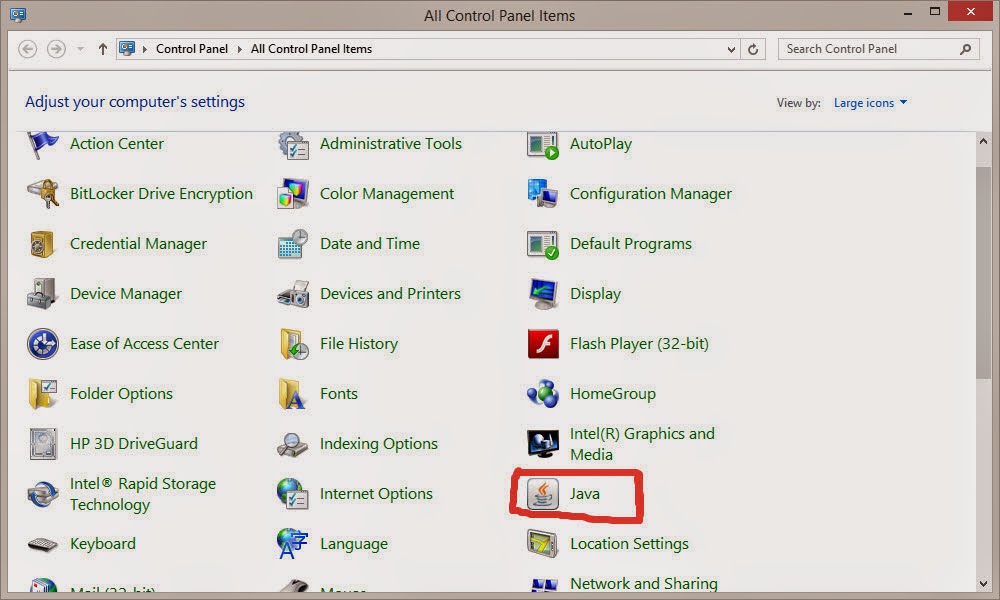Open BitLocker Drive Encryption
Image resolution: width=1000 pixels, height=600 pixels.
(x=161, y=193)
